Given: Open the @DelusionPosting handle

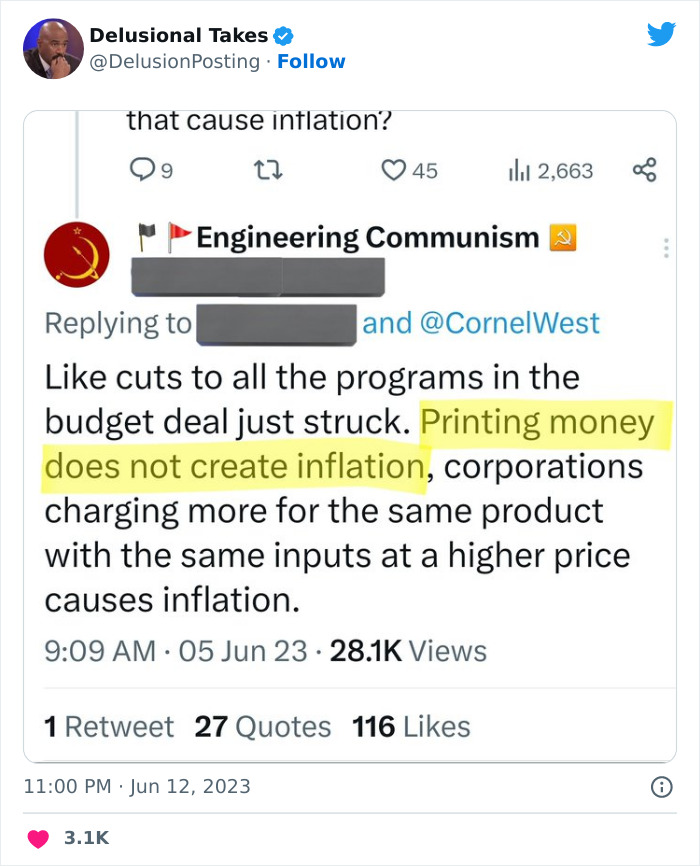Looking at the screenshot, I should coord(176,61).
